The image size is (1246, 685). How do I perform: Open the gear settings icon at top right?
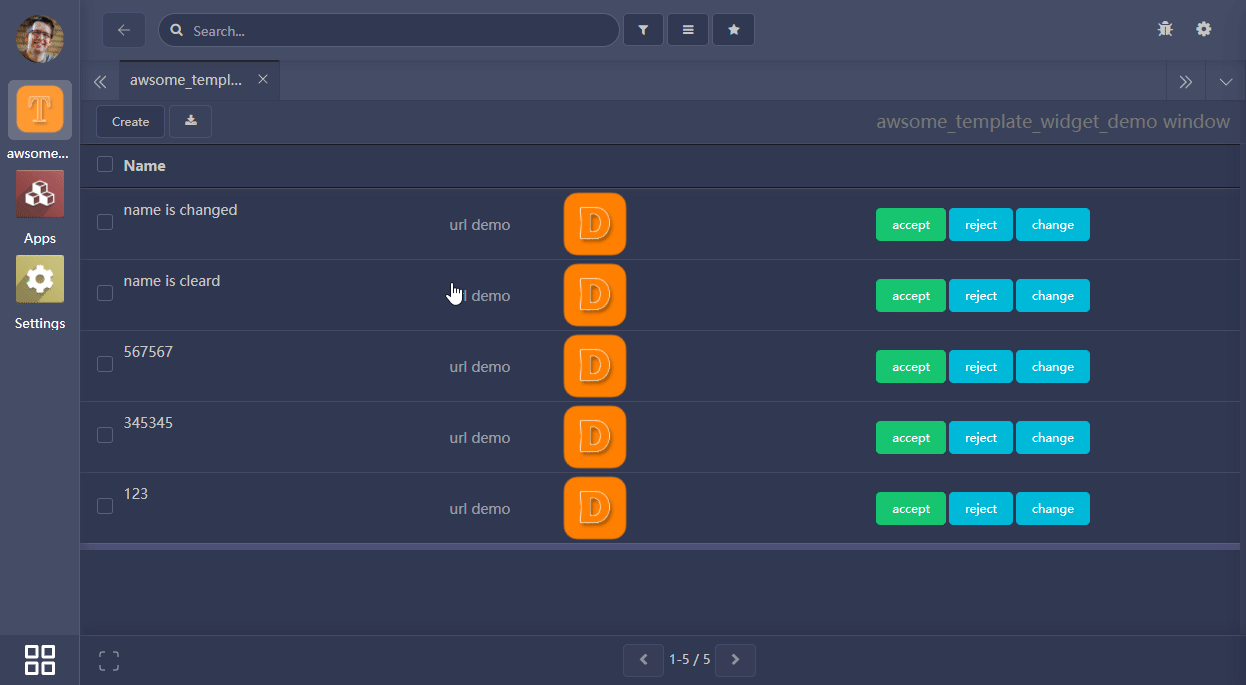[1204, 29]
